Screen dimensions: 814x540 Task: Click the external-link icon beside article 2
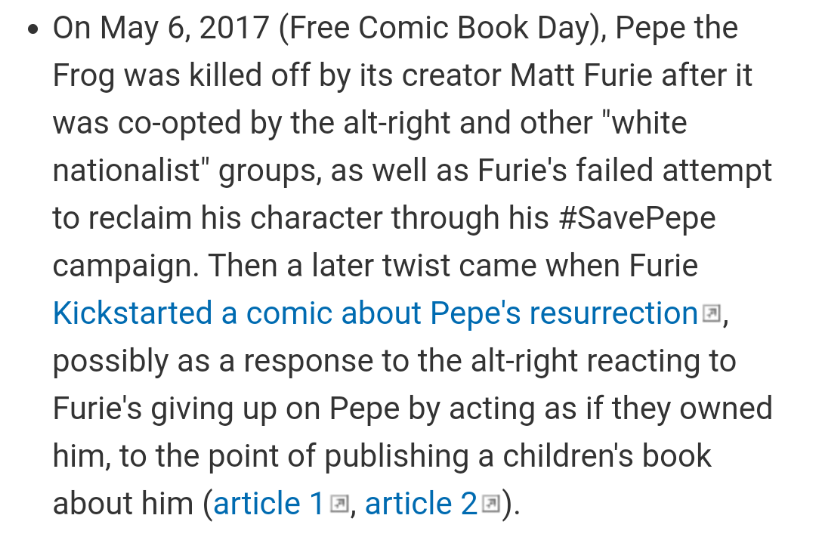[x=491, y=503]
